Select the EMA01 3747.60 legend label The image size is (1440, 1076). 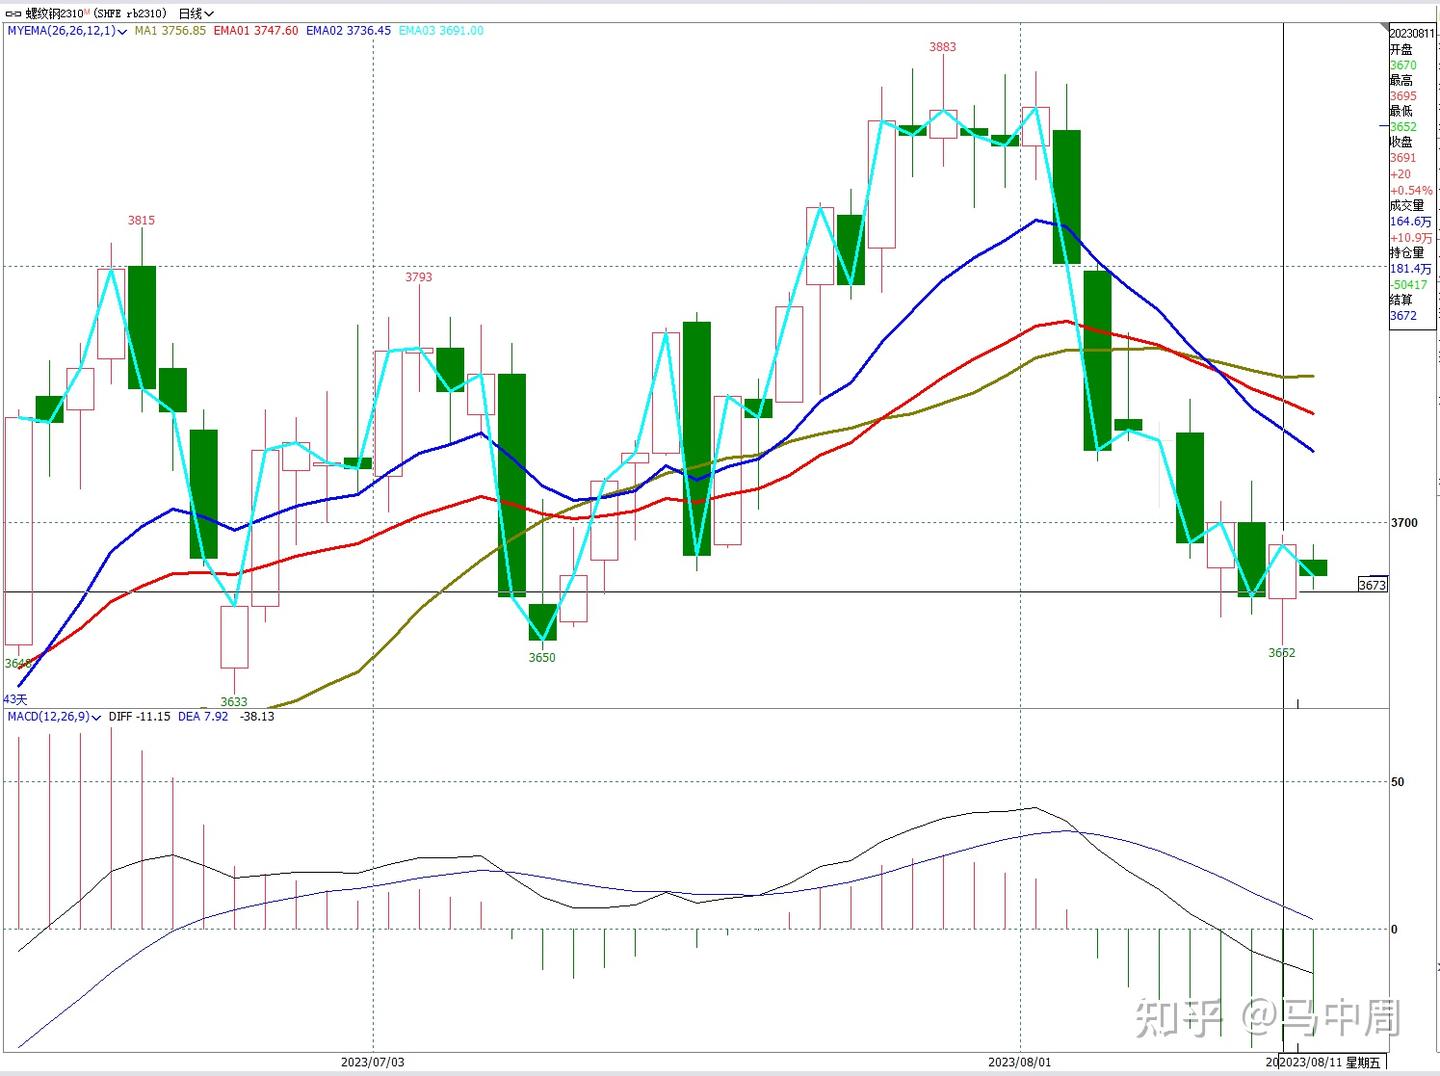point(255,31)
